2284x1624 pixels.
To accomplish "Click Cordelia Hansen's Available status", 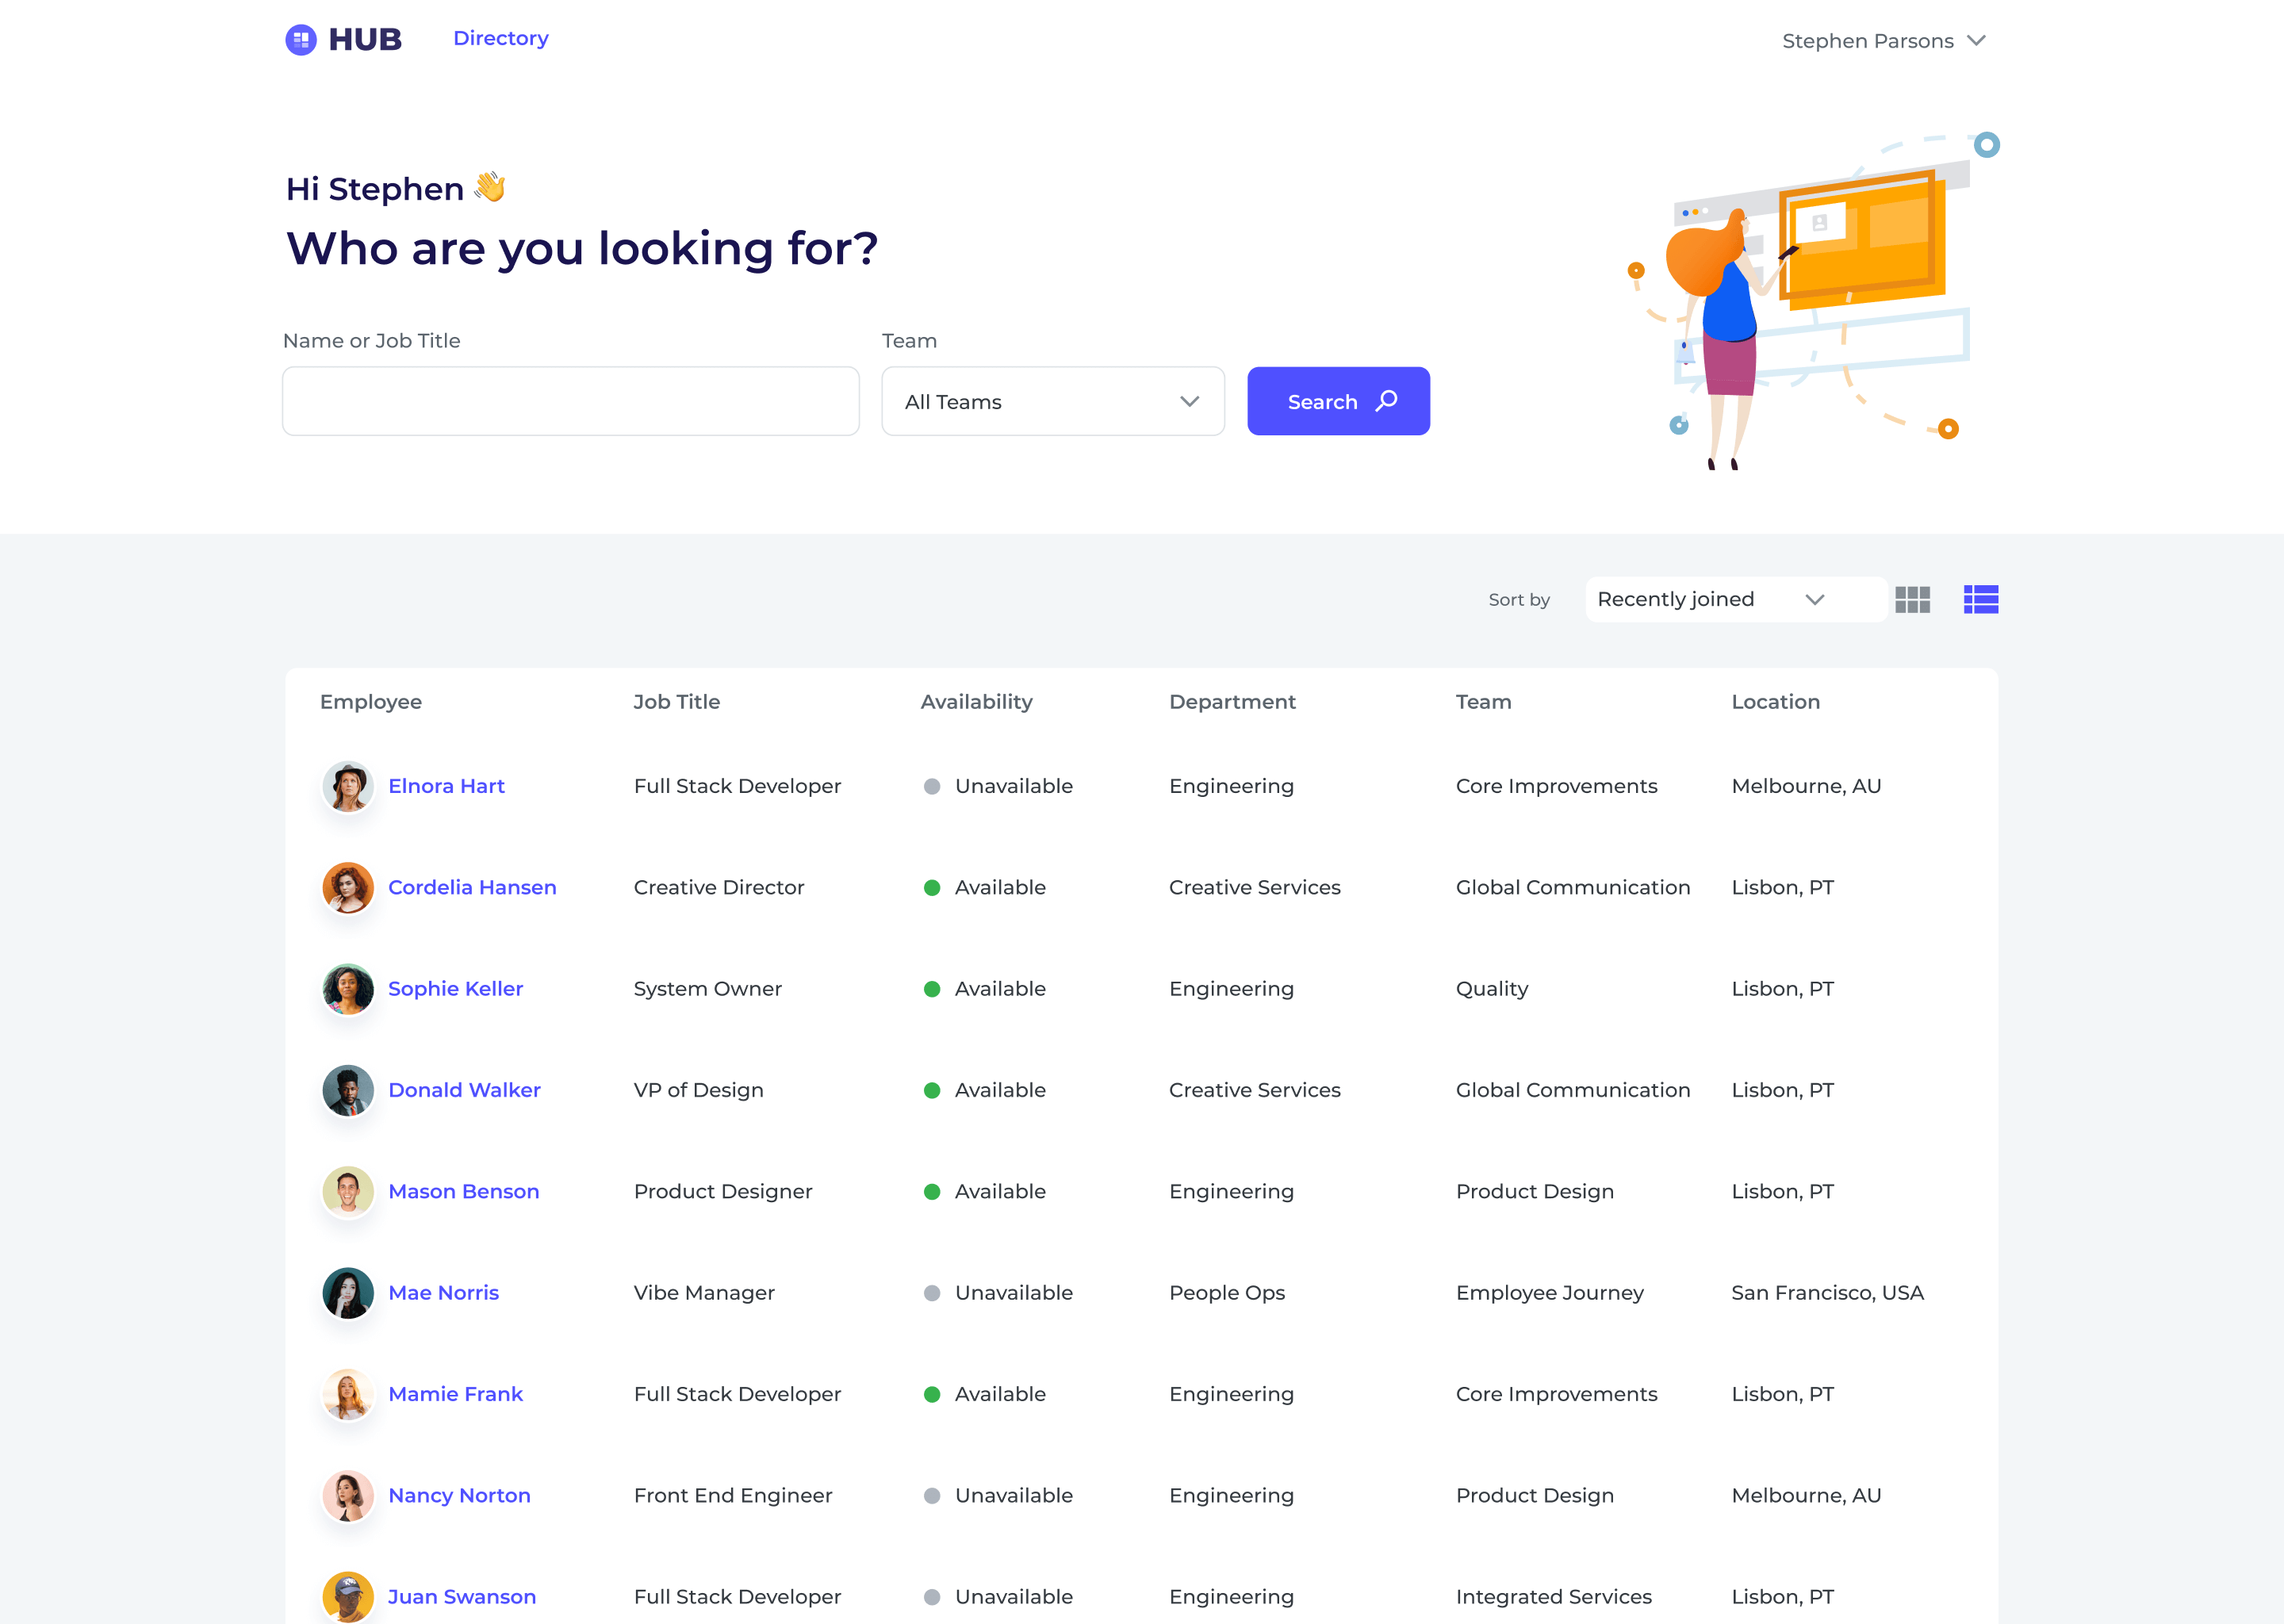I will click(985, 887).
